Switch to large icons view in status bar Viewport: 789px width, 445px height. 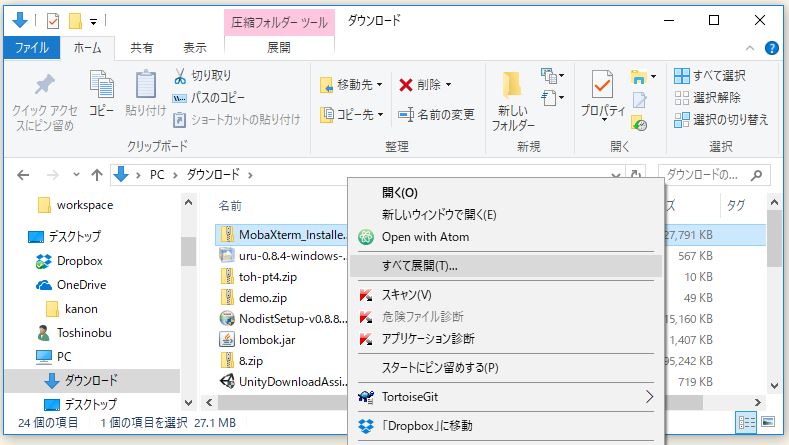coord(768,422)
